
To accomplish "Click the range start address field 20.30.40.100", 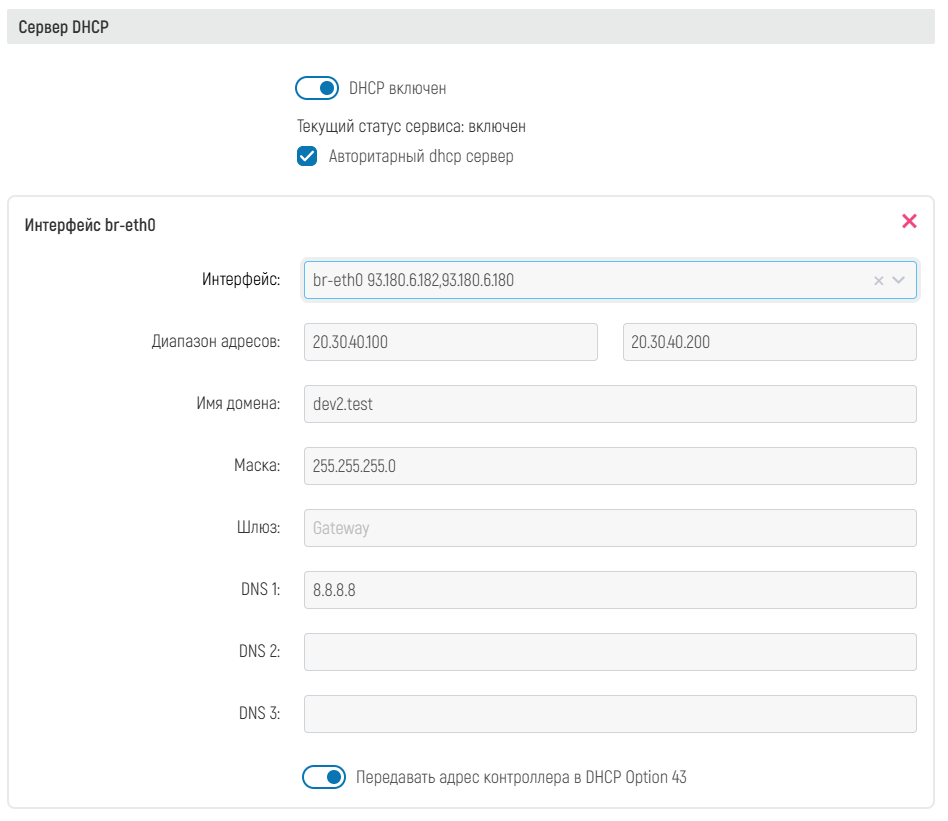I will click(450, 342).
